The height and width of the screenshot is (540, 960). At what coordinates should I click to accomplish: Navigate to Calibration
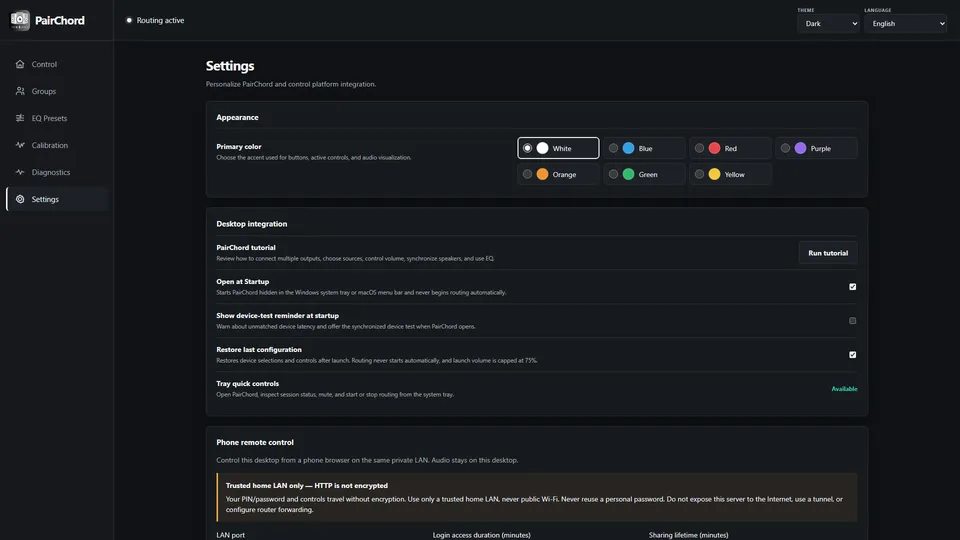[x=58, y=145]
